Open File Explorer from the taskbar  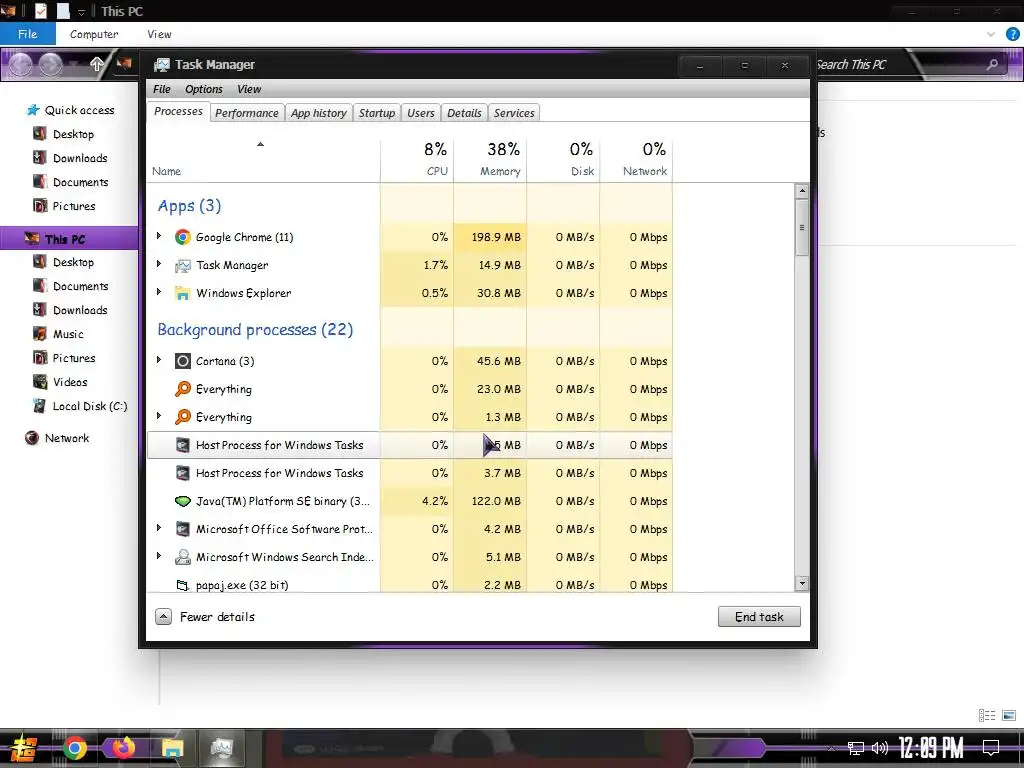[x=172, y=748]
